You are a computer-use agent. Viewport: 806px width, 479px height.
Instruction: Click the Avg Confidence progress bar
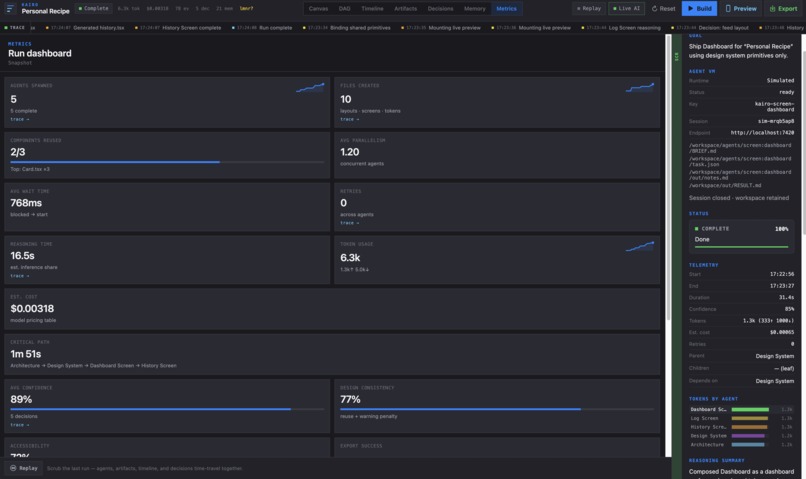pos(167,409)
